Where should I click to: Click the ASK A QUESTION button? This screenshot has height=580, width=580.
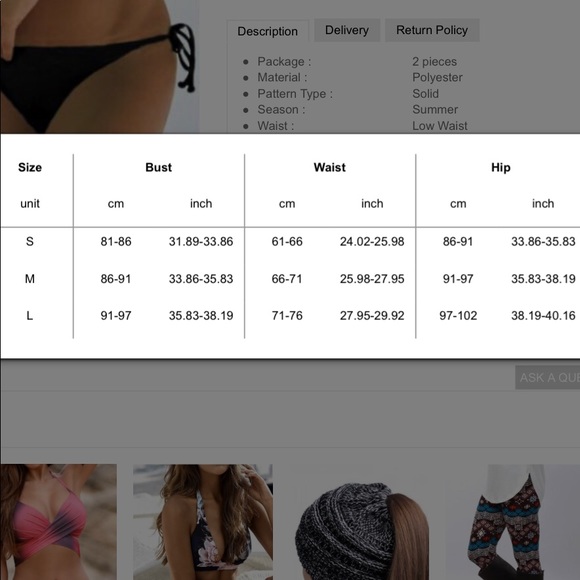tap(548, 377)
